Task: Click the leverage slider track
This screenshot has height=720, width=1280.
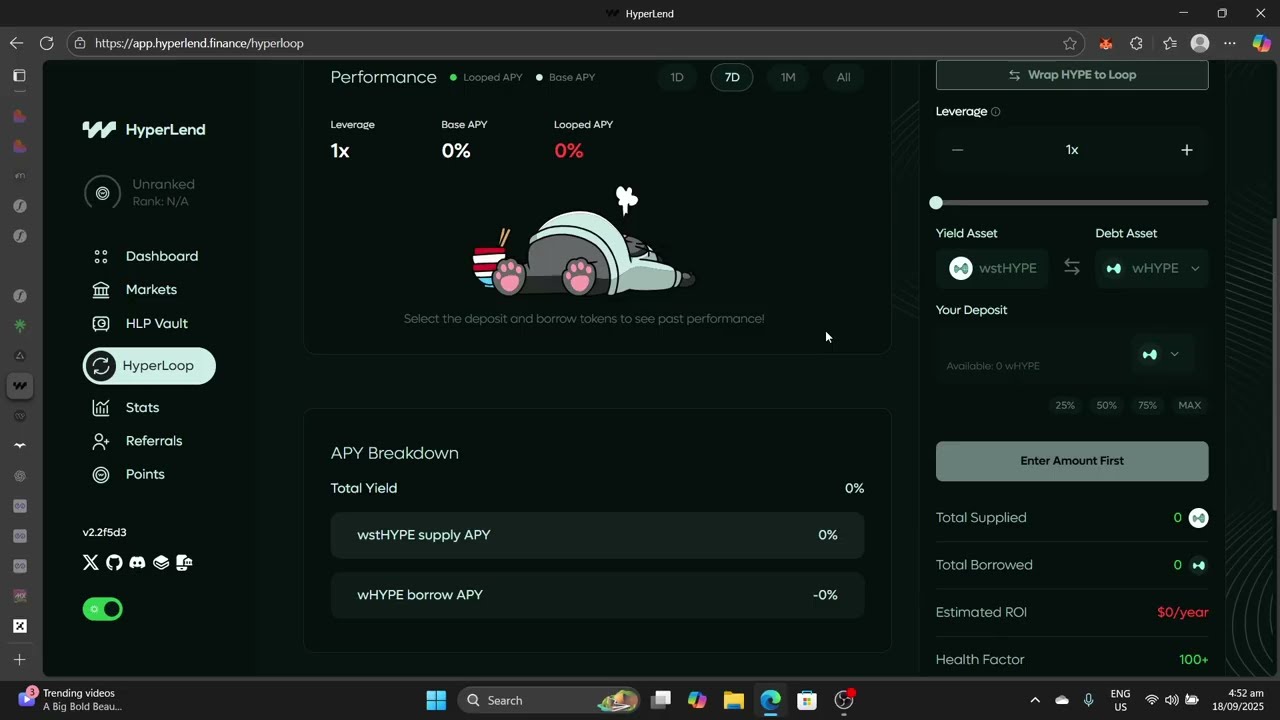Action: click(1072, 203)
